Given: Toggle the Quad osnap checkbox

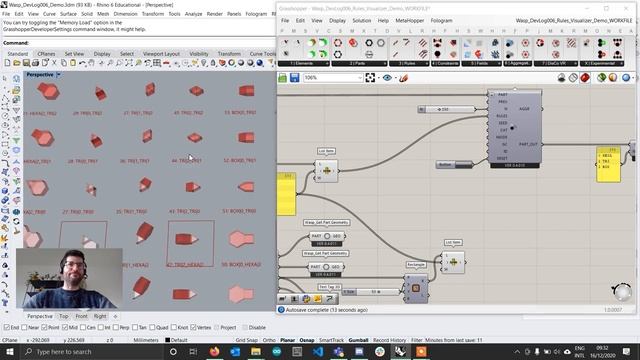Looking at the screenshot, I should pos(152,327).
